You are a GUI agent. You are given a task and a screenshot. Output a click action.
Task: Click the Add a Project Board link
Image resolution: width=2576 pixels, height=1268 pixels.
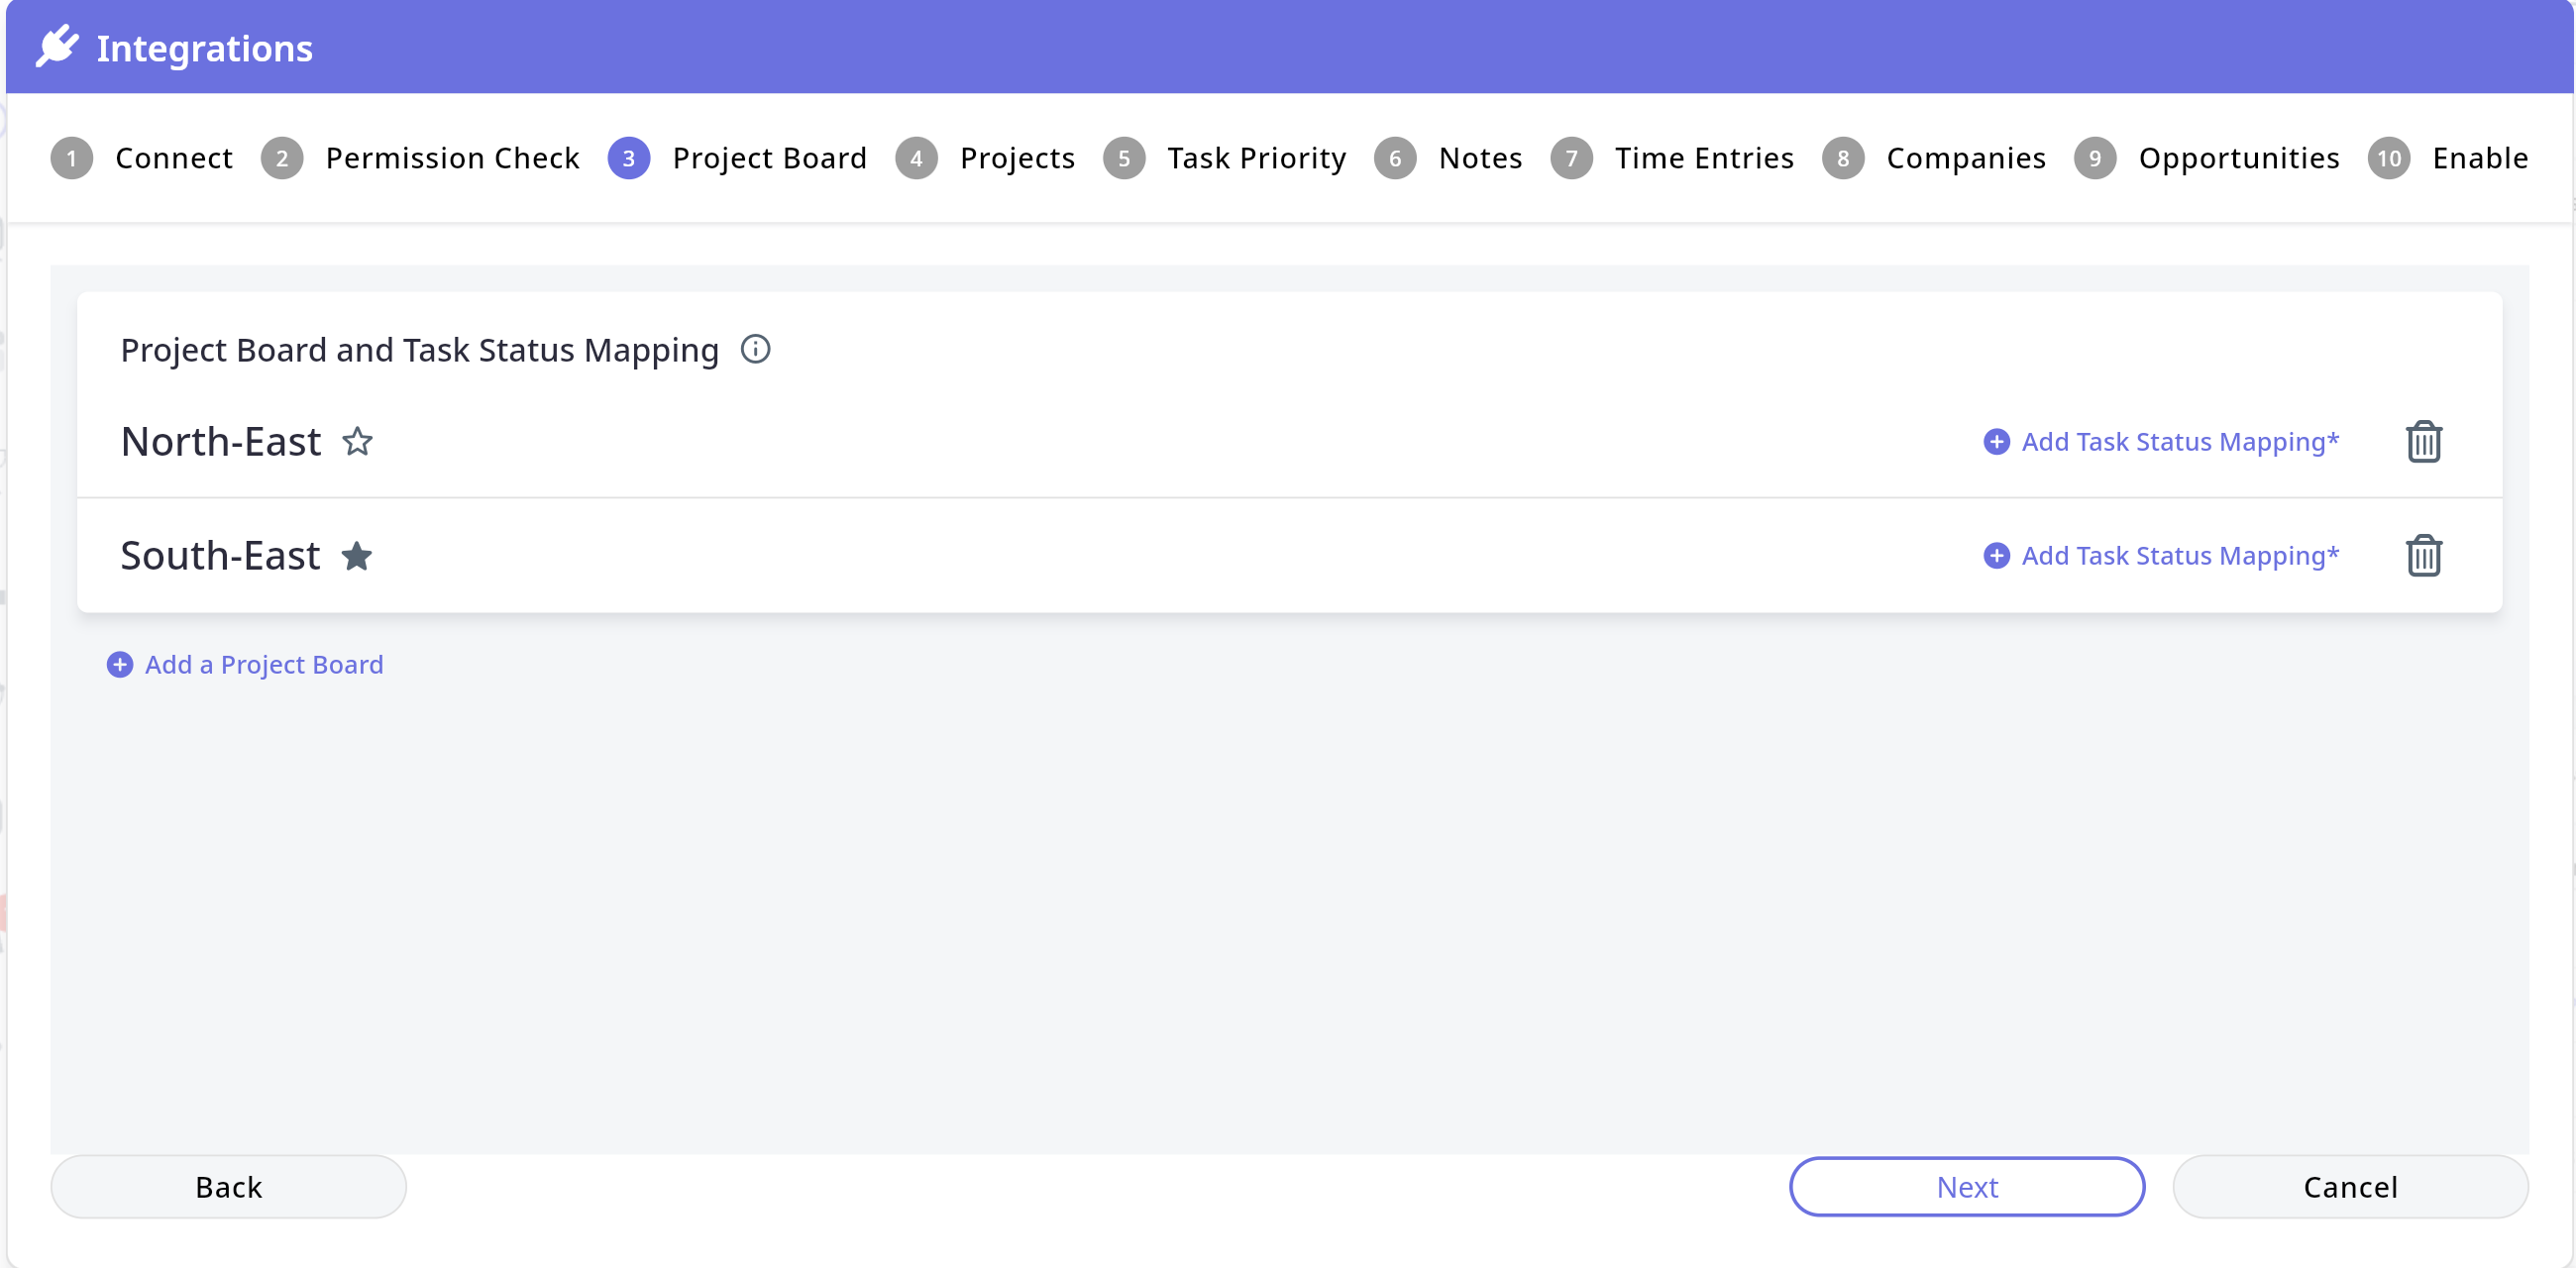[x=264, y=665]
